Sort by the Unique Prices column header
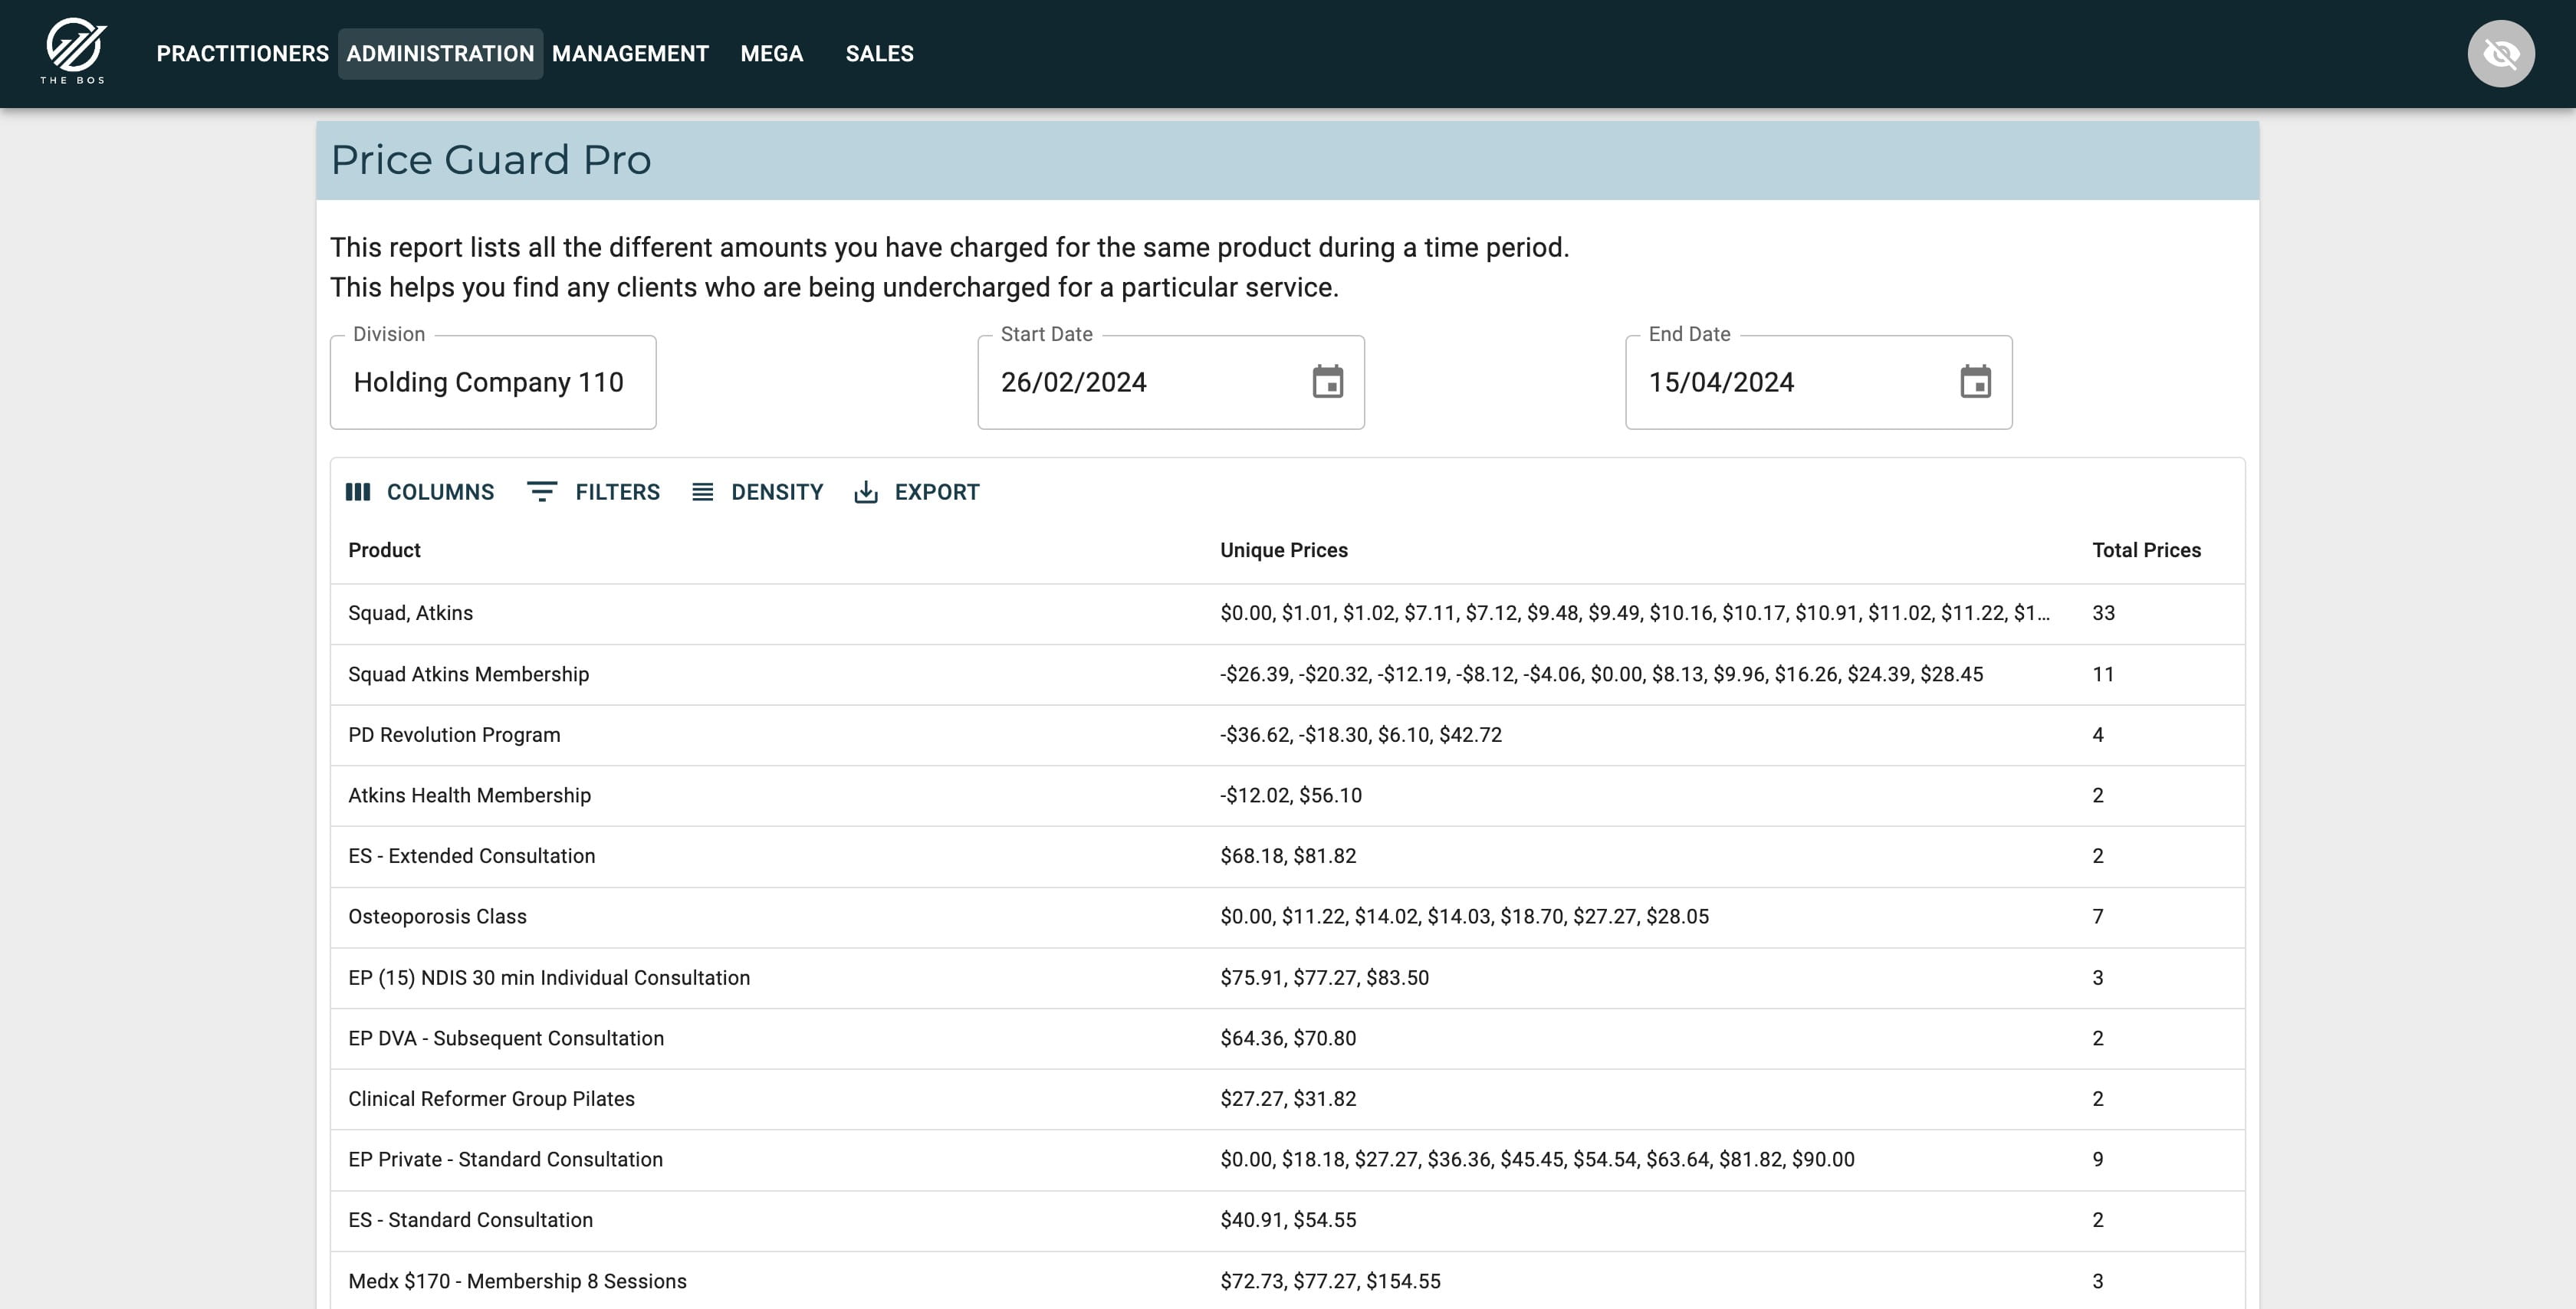The image size is (2576, 1309). [1283, 550]
